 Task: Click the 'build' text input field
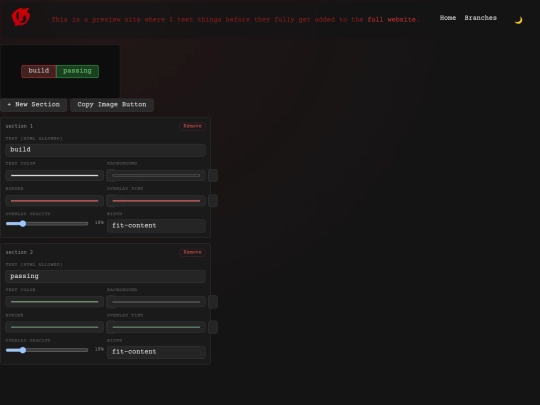tap(105, 150)
